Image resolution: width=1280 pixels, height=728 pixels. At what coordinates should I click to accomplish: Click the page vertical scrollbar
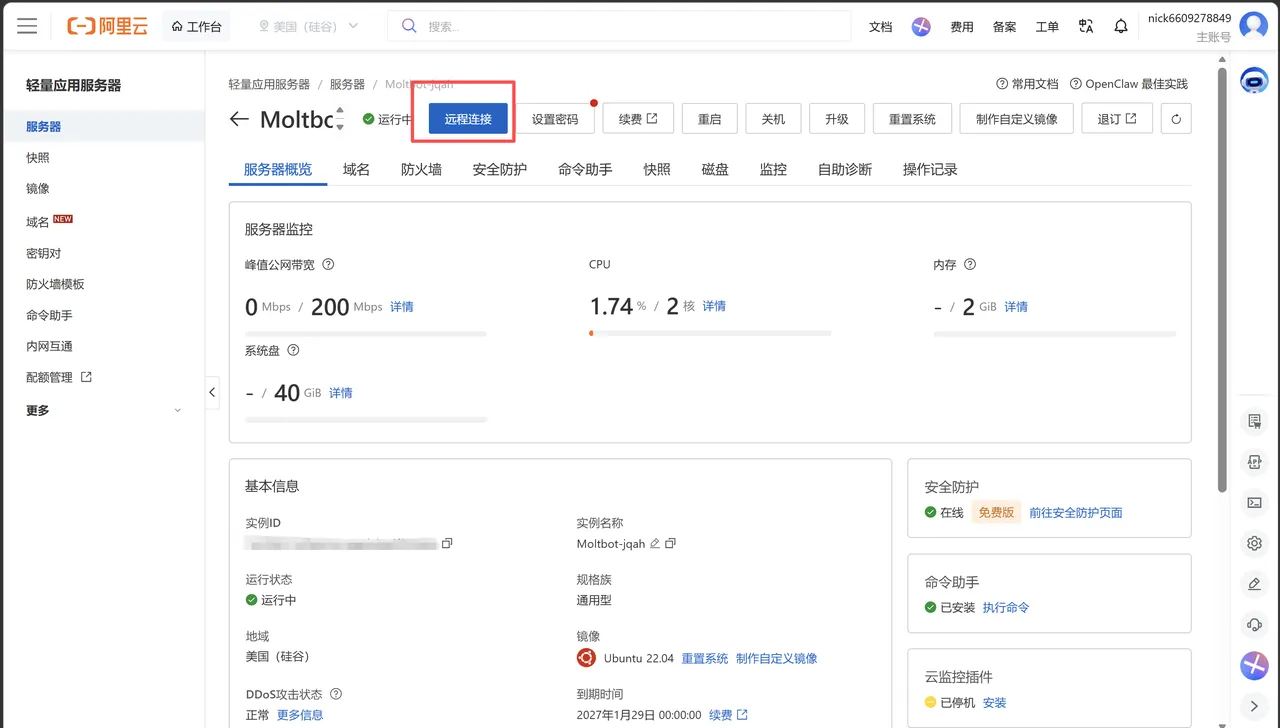1221,280
